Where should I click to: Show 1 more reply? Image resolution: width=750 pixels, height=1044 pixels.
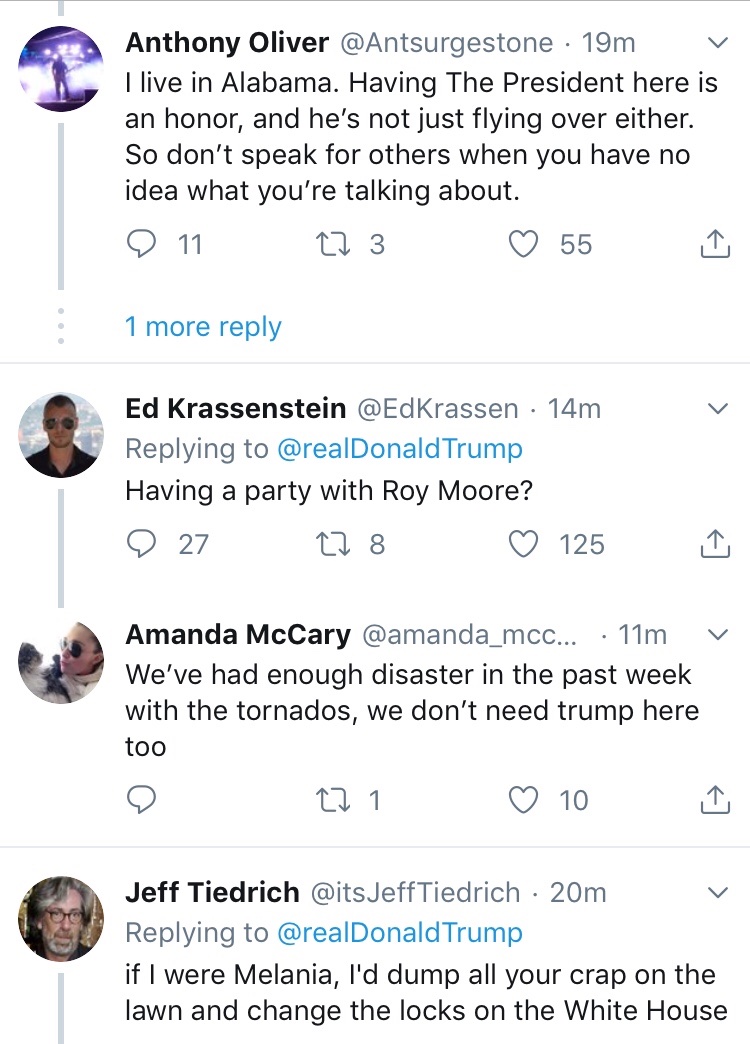pyautogui.click(x=203, y=327)
